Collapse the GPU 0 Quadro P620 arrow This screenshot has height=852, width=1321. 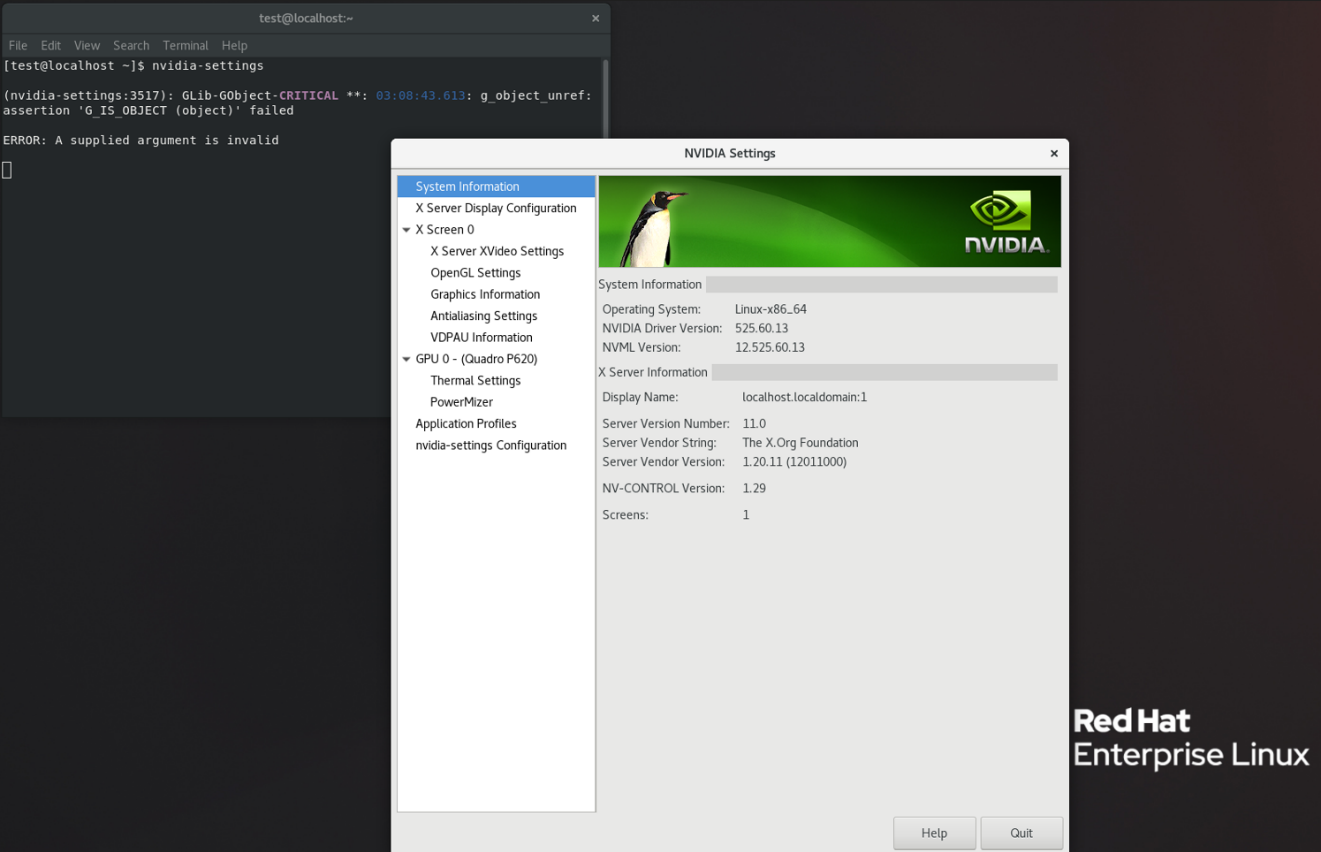pos(406,359)
